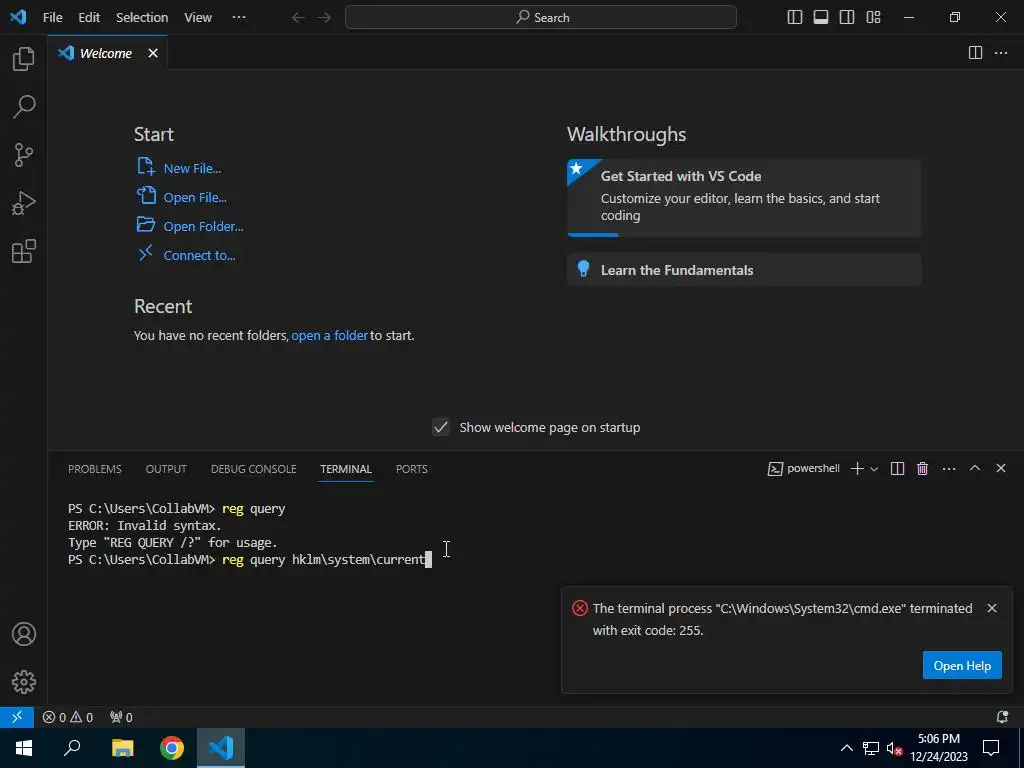Open the Accounts menu icon
Image resolution: width=1024 pixels, height=768 pixels.
click(24, 634)
